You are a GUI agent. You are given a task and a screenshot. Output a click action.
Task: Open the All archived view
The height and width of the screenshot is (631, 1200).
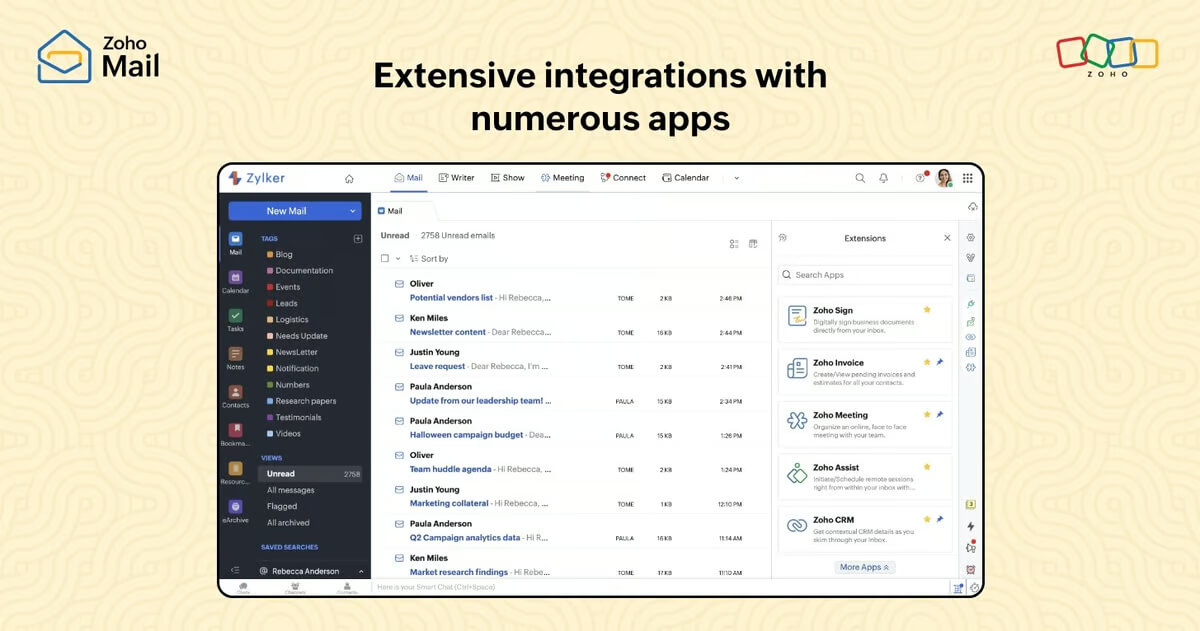(x=288, y=523)
